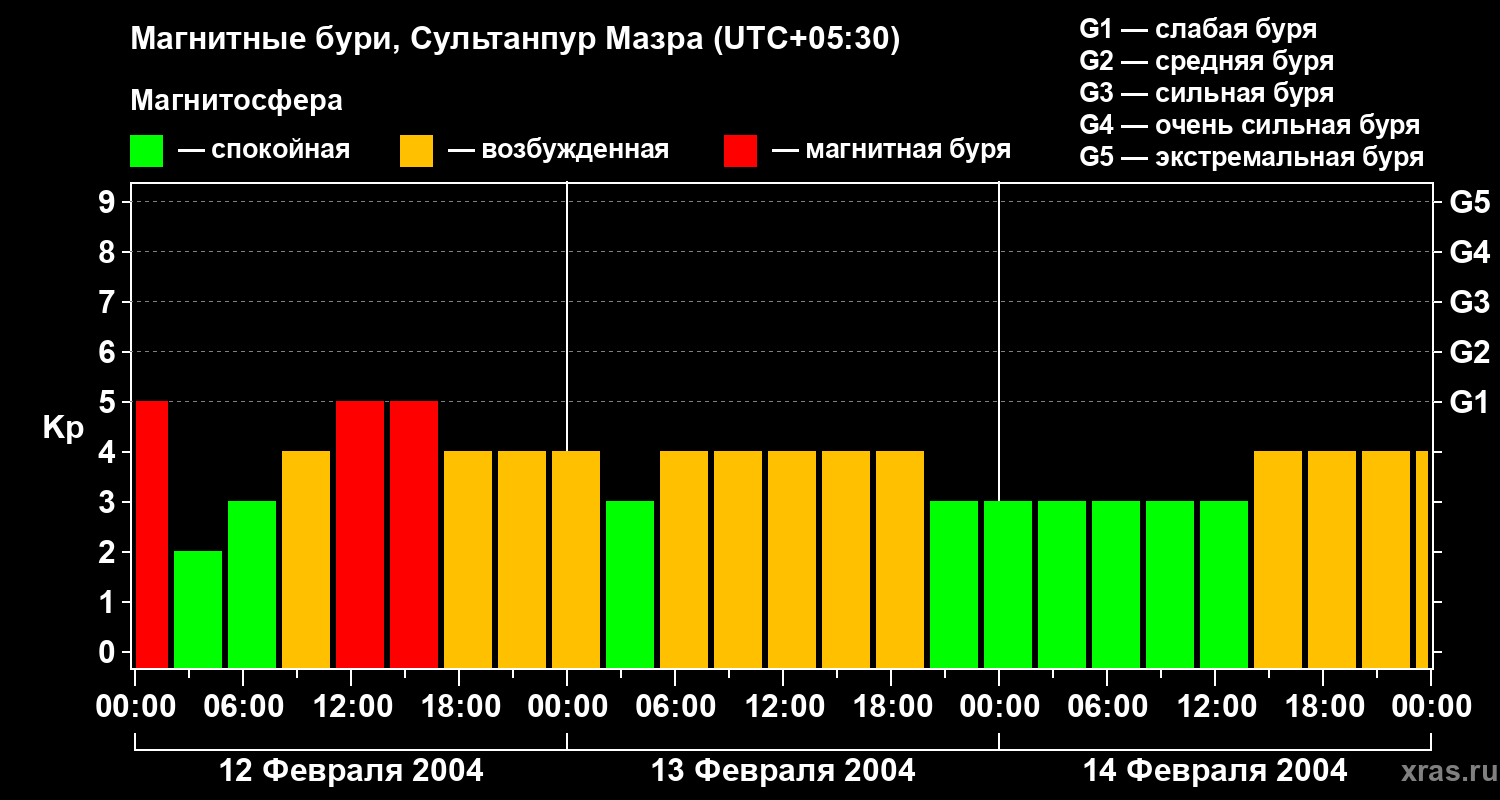Click the chart title "Магнитные бури, Сультанпур Мазра (UTC+05:30)"
This screenshot has width=1500, height=800.
[x=516, y=40]
